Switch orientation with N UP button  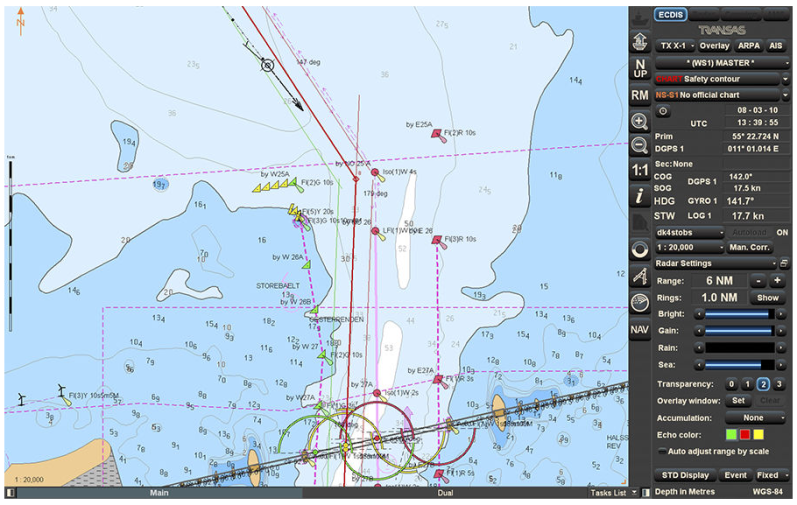pos(640,69)
